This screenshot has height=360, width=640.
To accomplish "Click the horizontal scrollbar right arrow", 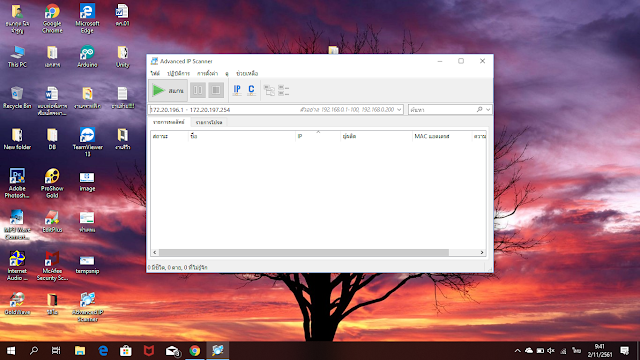I will (482, 253).
